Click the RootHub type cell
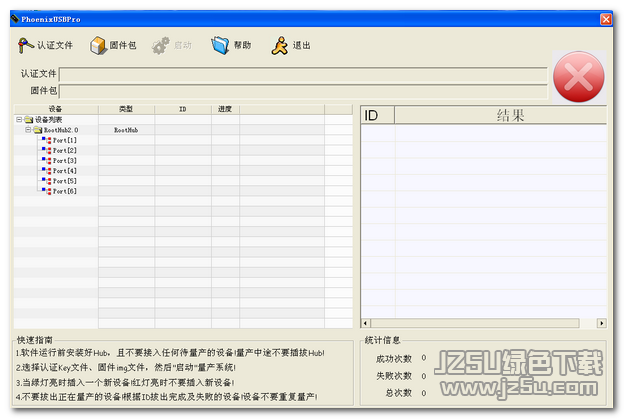Screen dimensions: 624x419 coord(126,130)
